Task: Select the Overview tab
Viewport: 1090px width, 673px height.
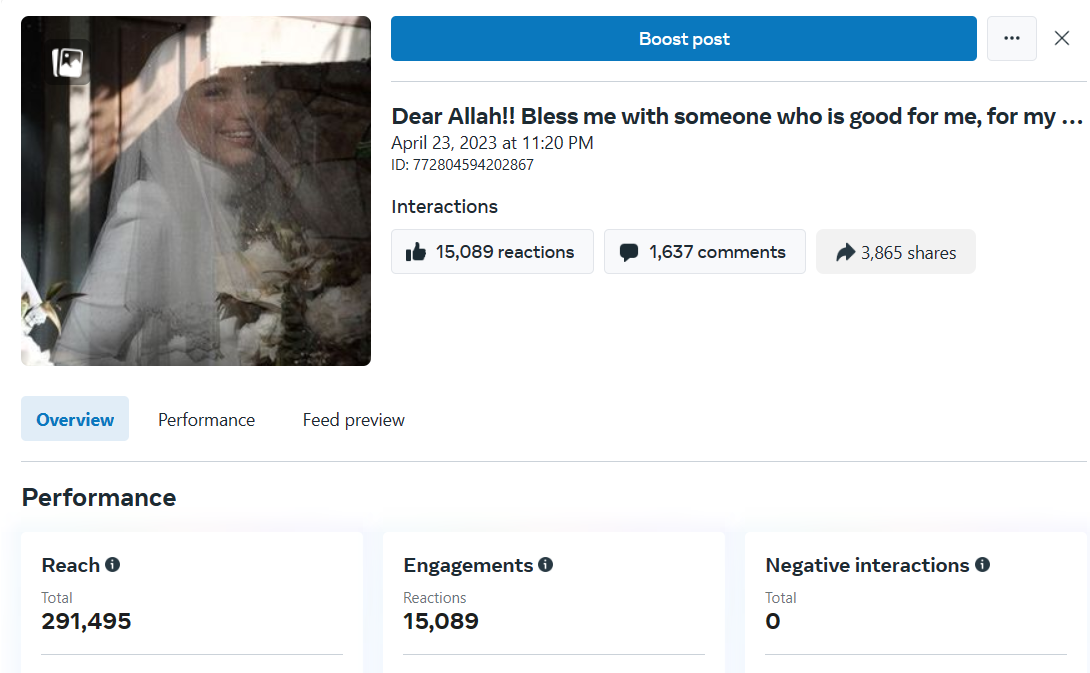Action: pos(75,420)
